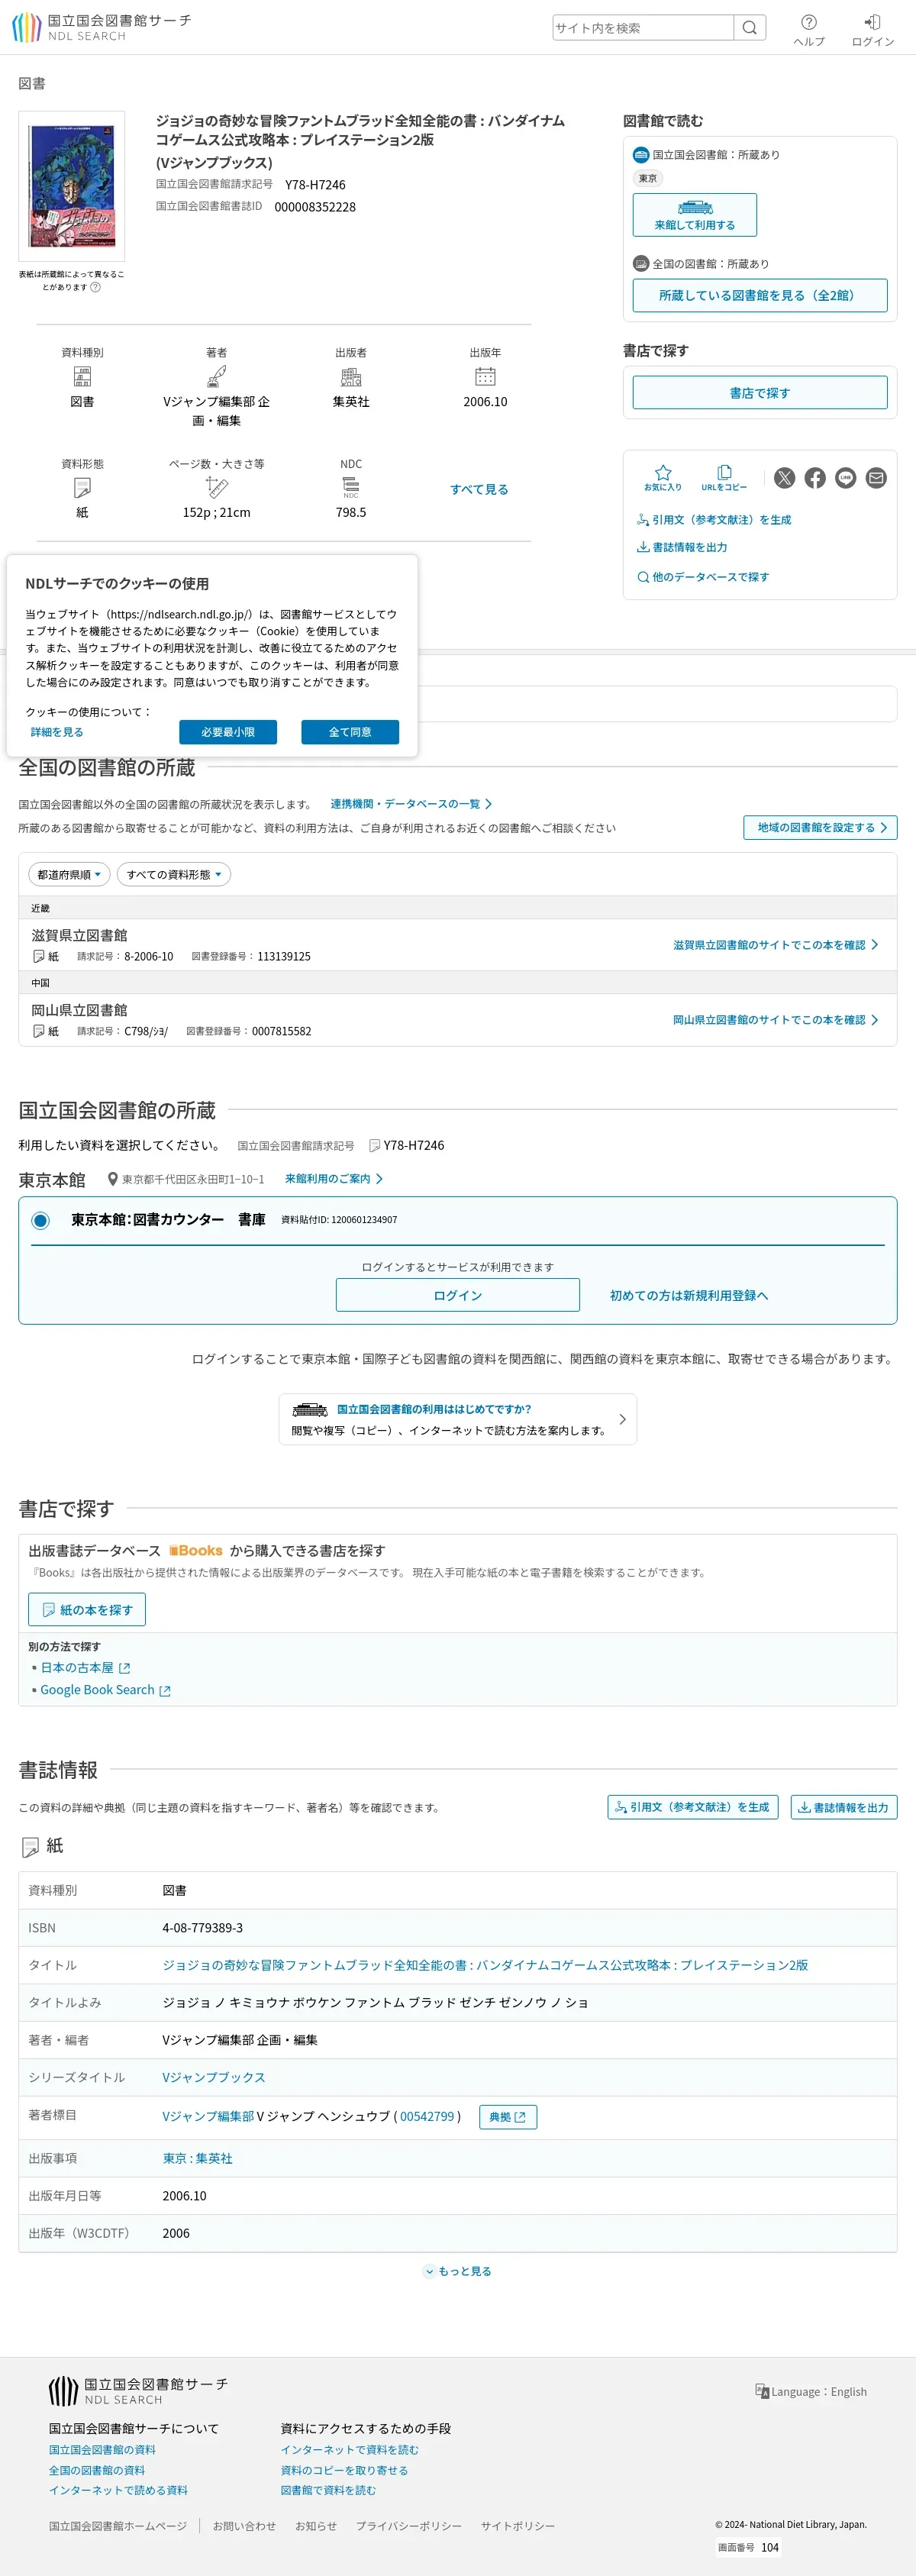Click the ログイン button in holdings box
The height and width of the screenshot is (2576, 916).
[x=458, y=1295]
